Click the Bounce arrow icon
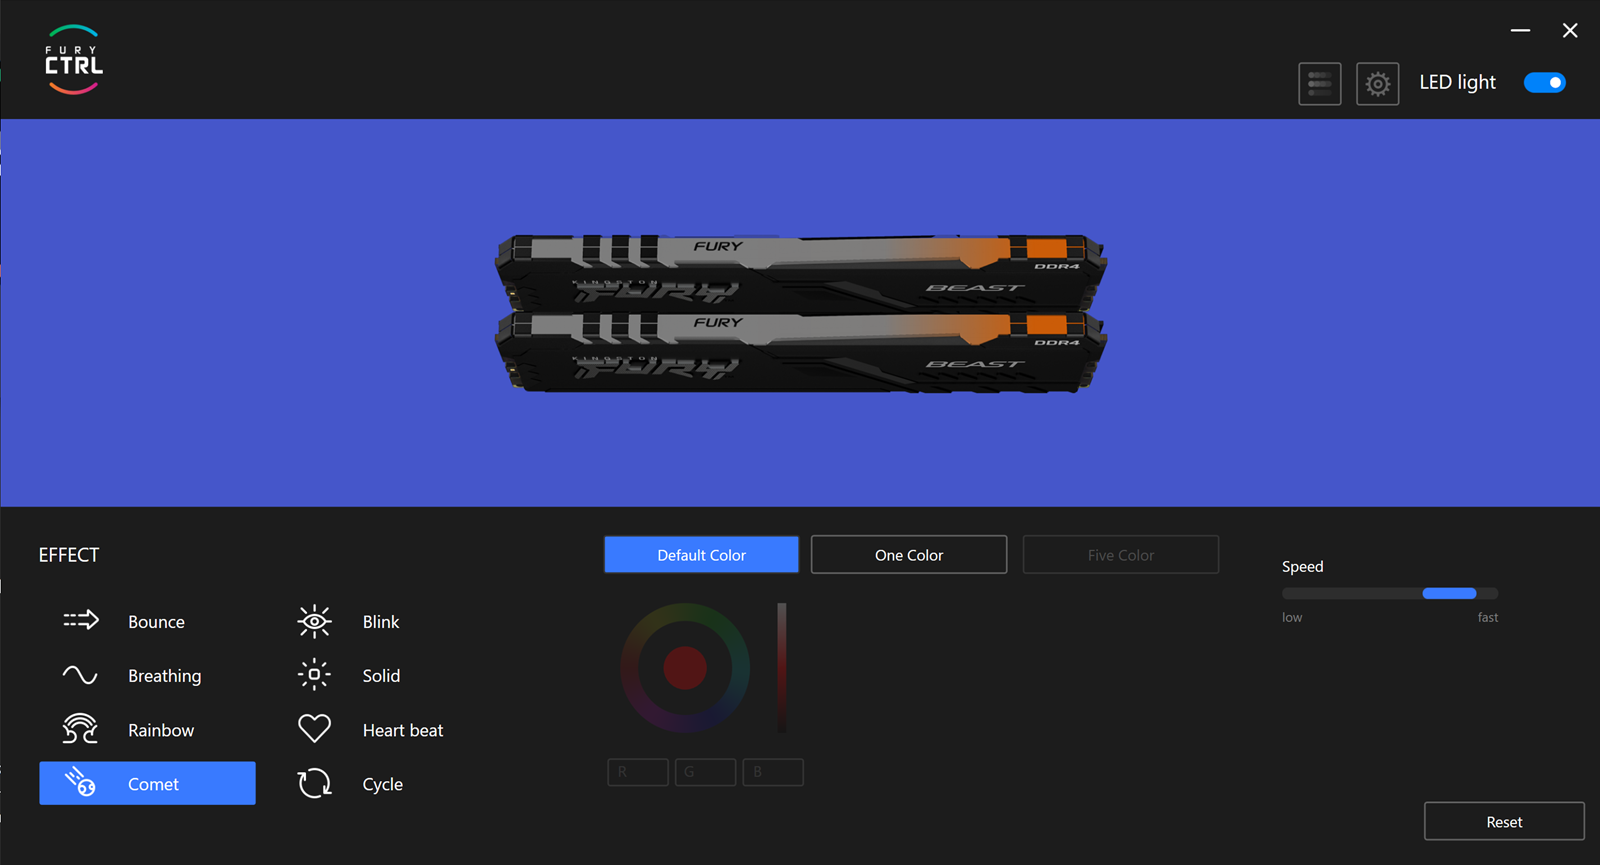 tap(81, 621)
